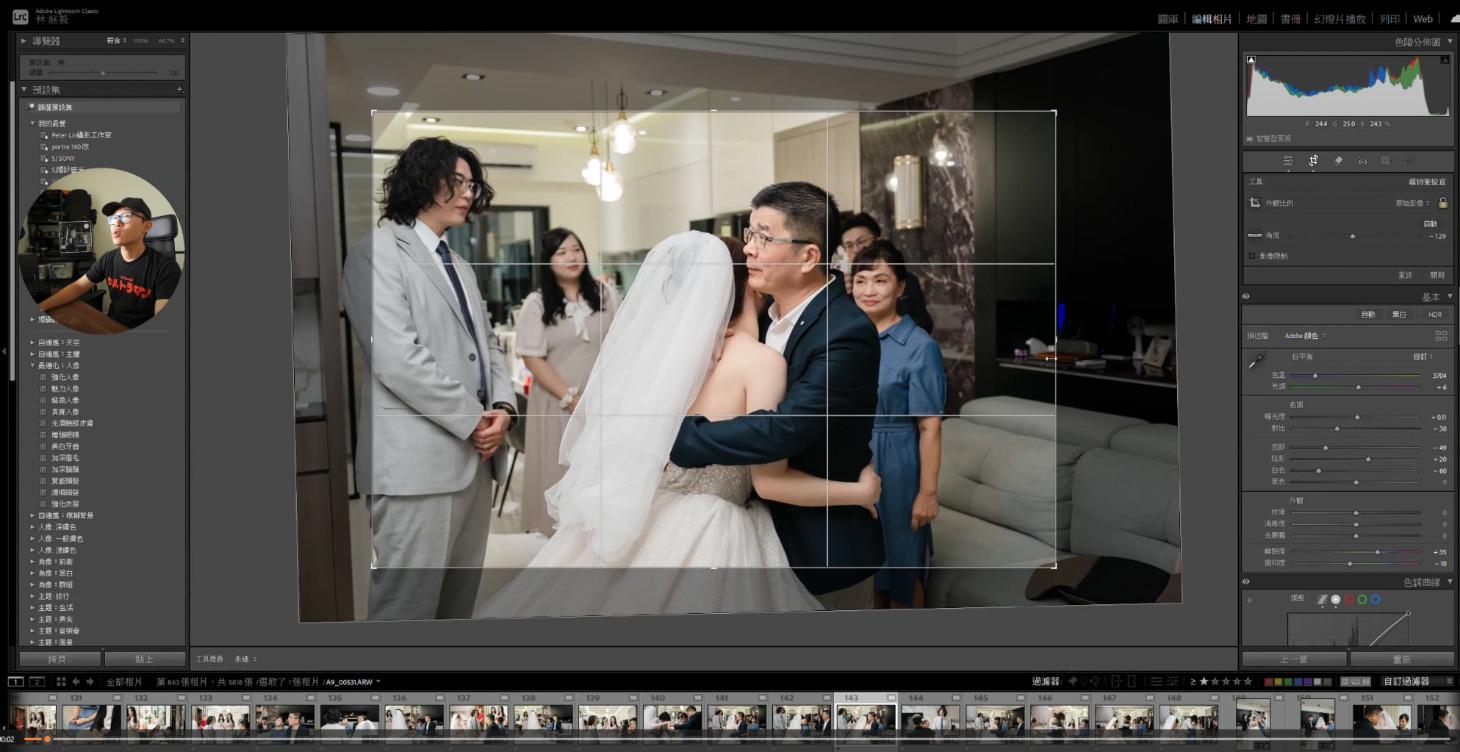Viewport: 1460px width, 752px height.
Task: Select the green channel curve circle
Action: pyautogui.click(x=1362, y=600)
